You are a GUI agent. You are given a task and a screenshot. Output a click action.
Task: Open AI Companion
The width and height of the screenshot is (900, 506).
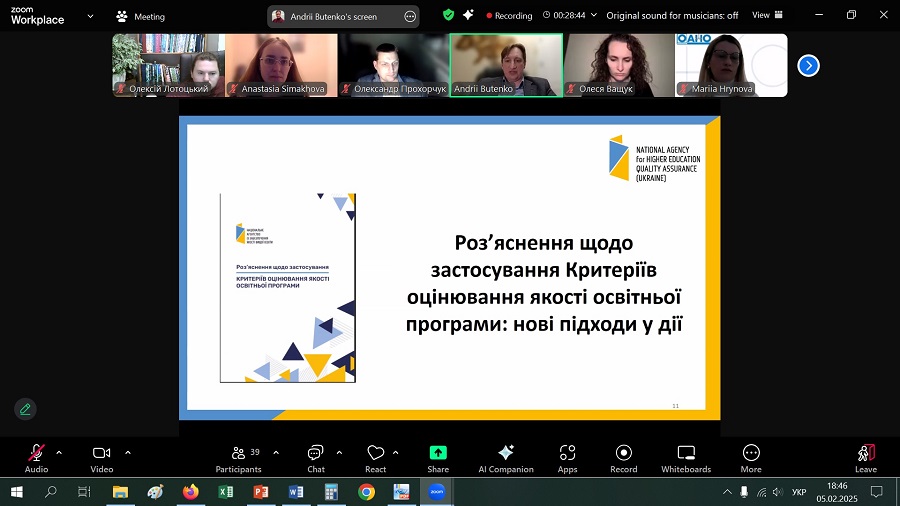(x=506, y=456)
